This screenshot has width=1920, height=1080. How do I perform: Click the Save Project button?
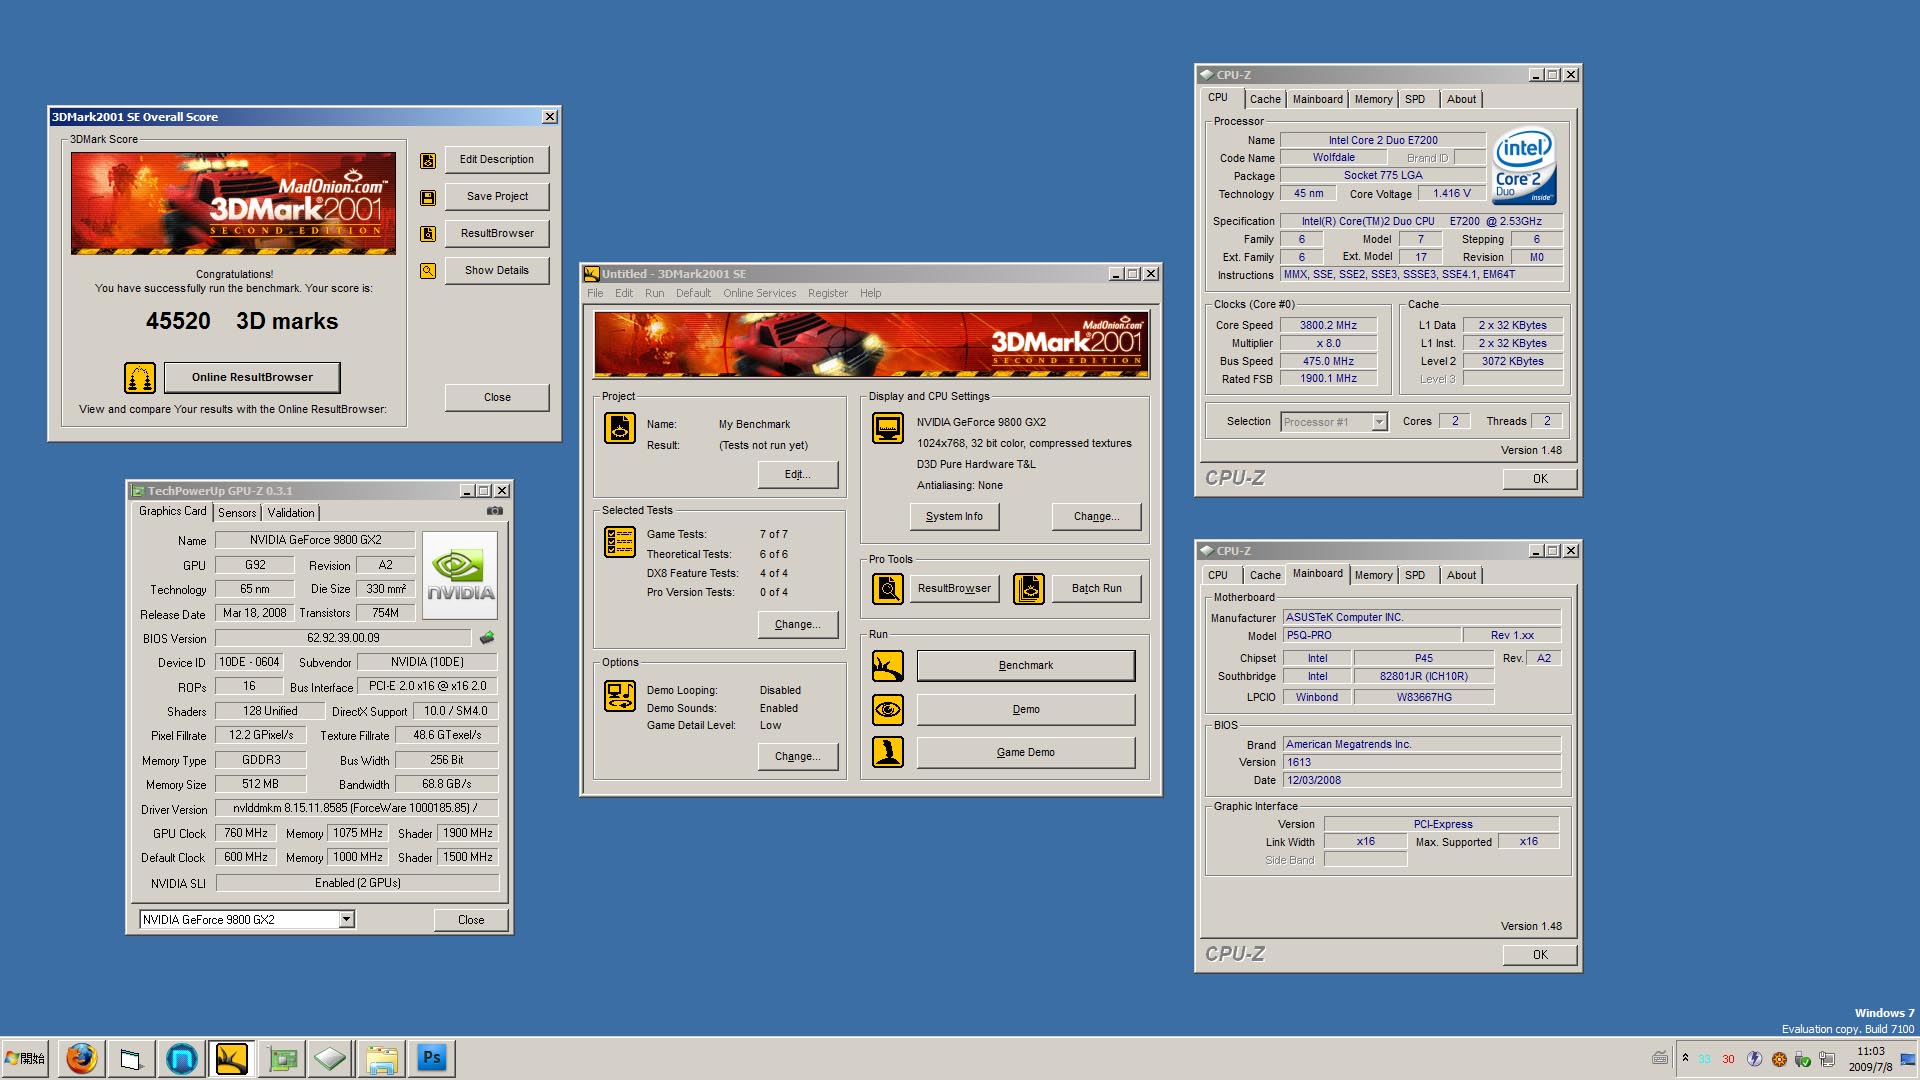tap(497, 197)
